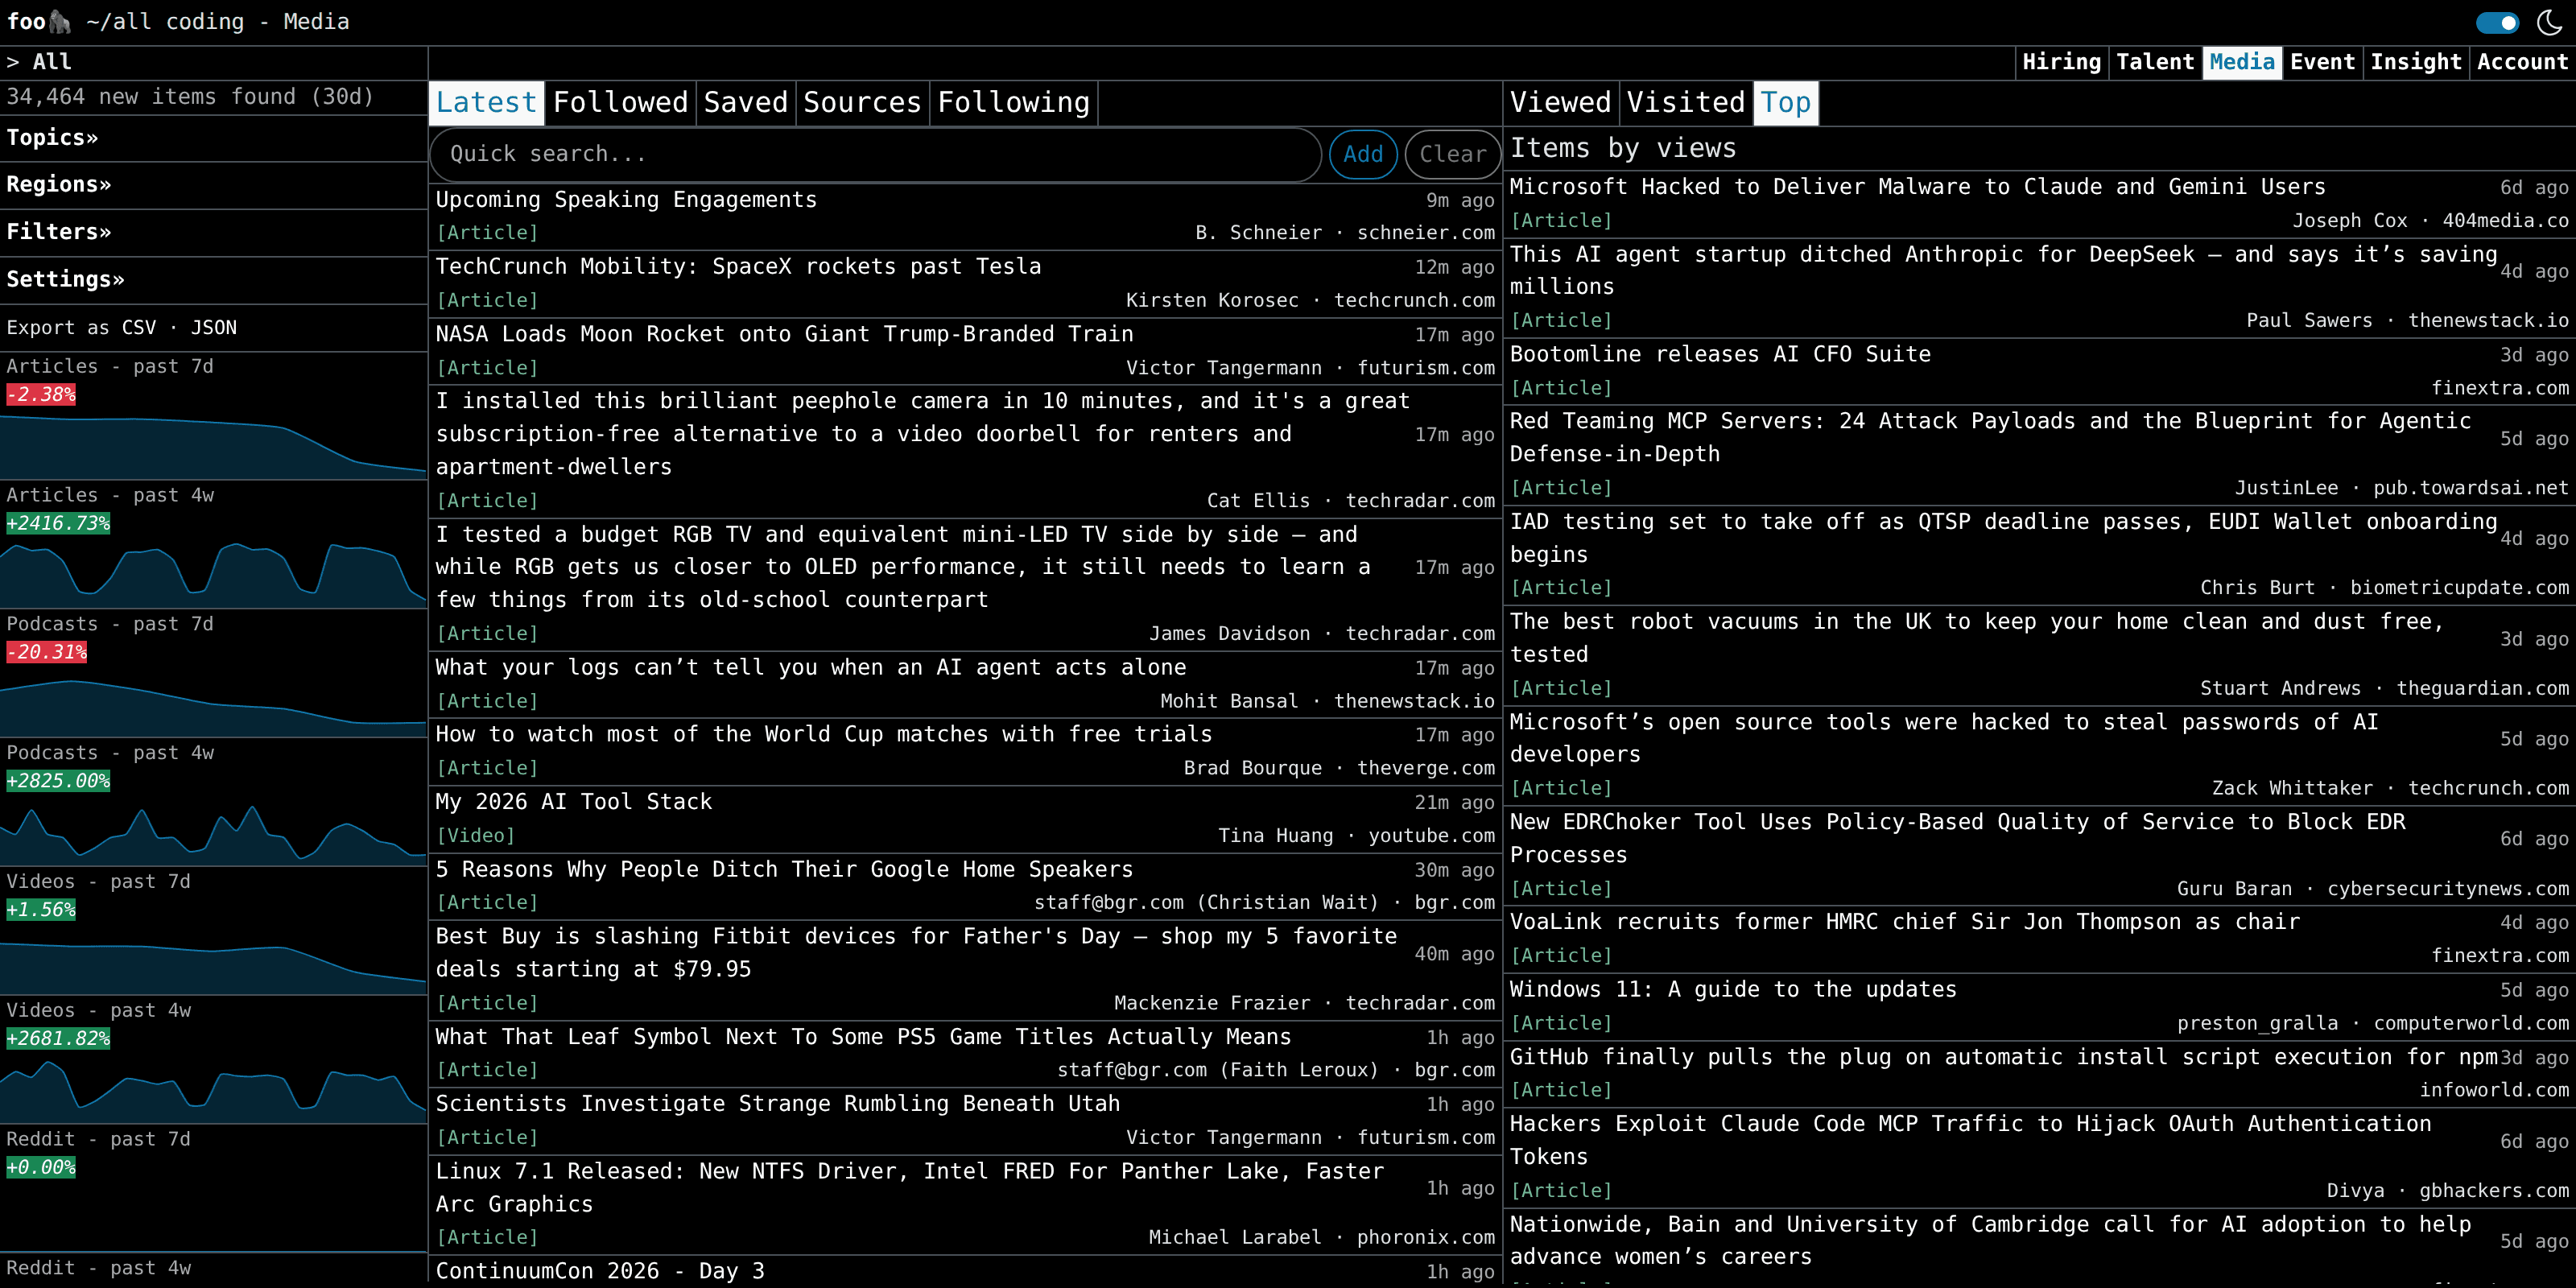2576x1288 pixels.
Task: Open the World Cup free trials article
Action: coord(824,735)
